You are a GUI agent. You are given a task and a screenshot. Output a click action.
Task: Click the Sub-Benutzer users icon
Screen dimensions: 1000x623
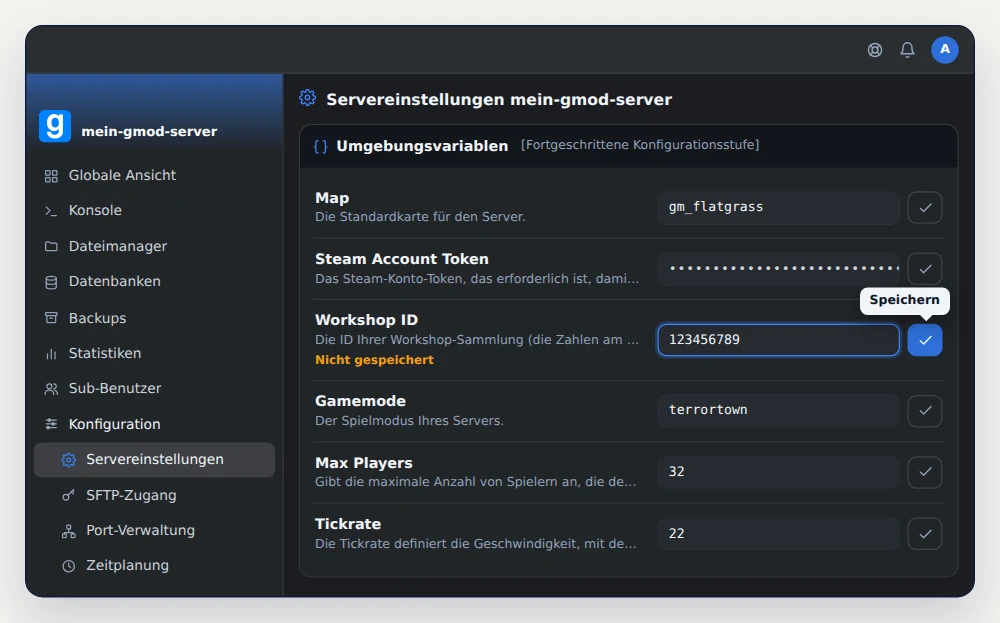click(x=51, y=389)
